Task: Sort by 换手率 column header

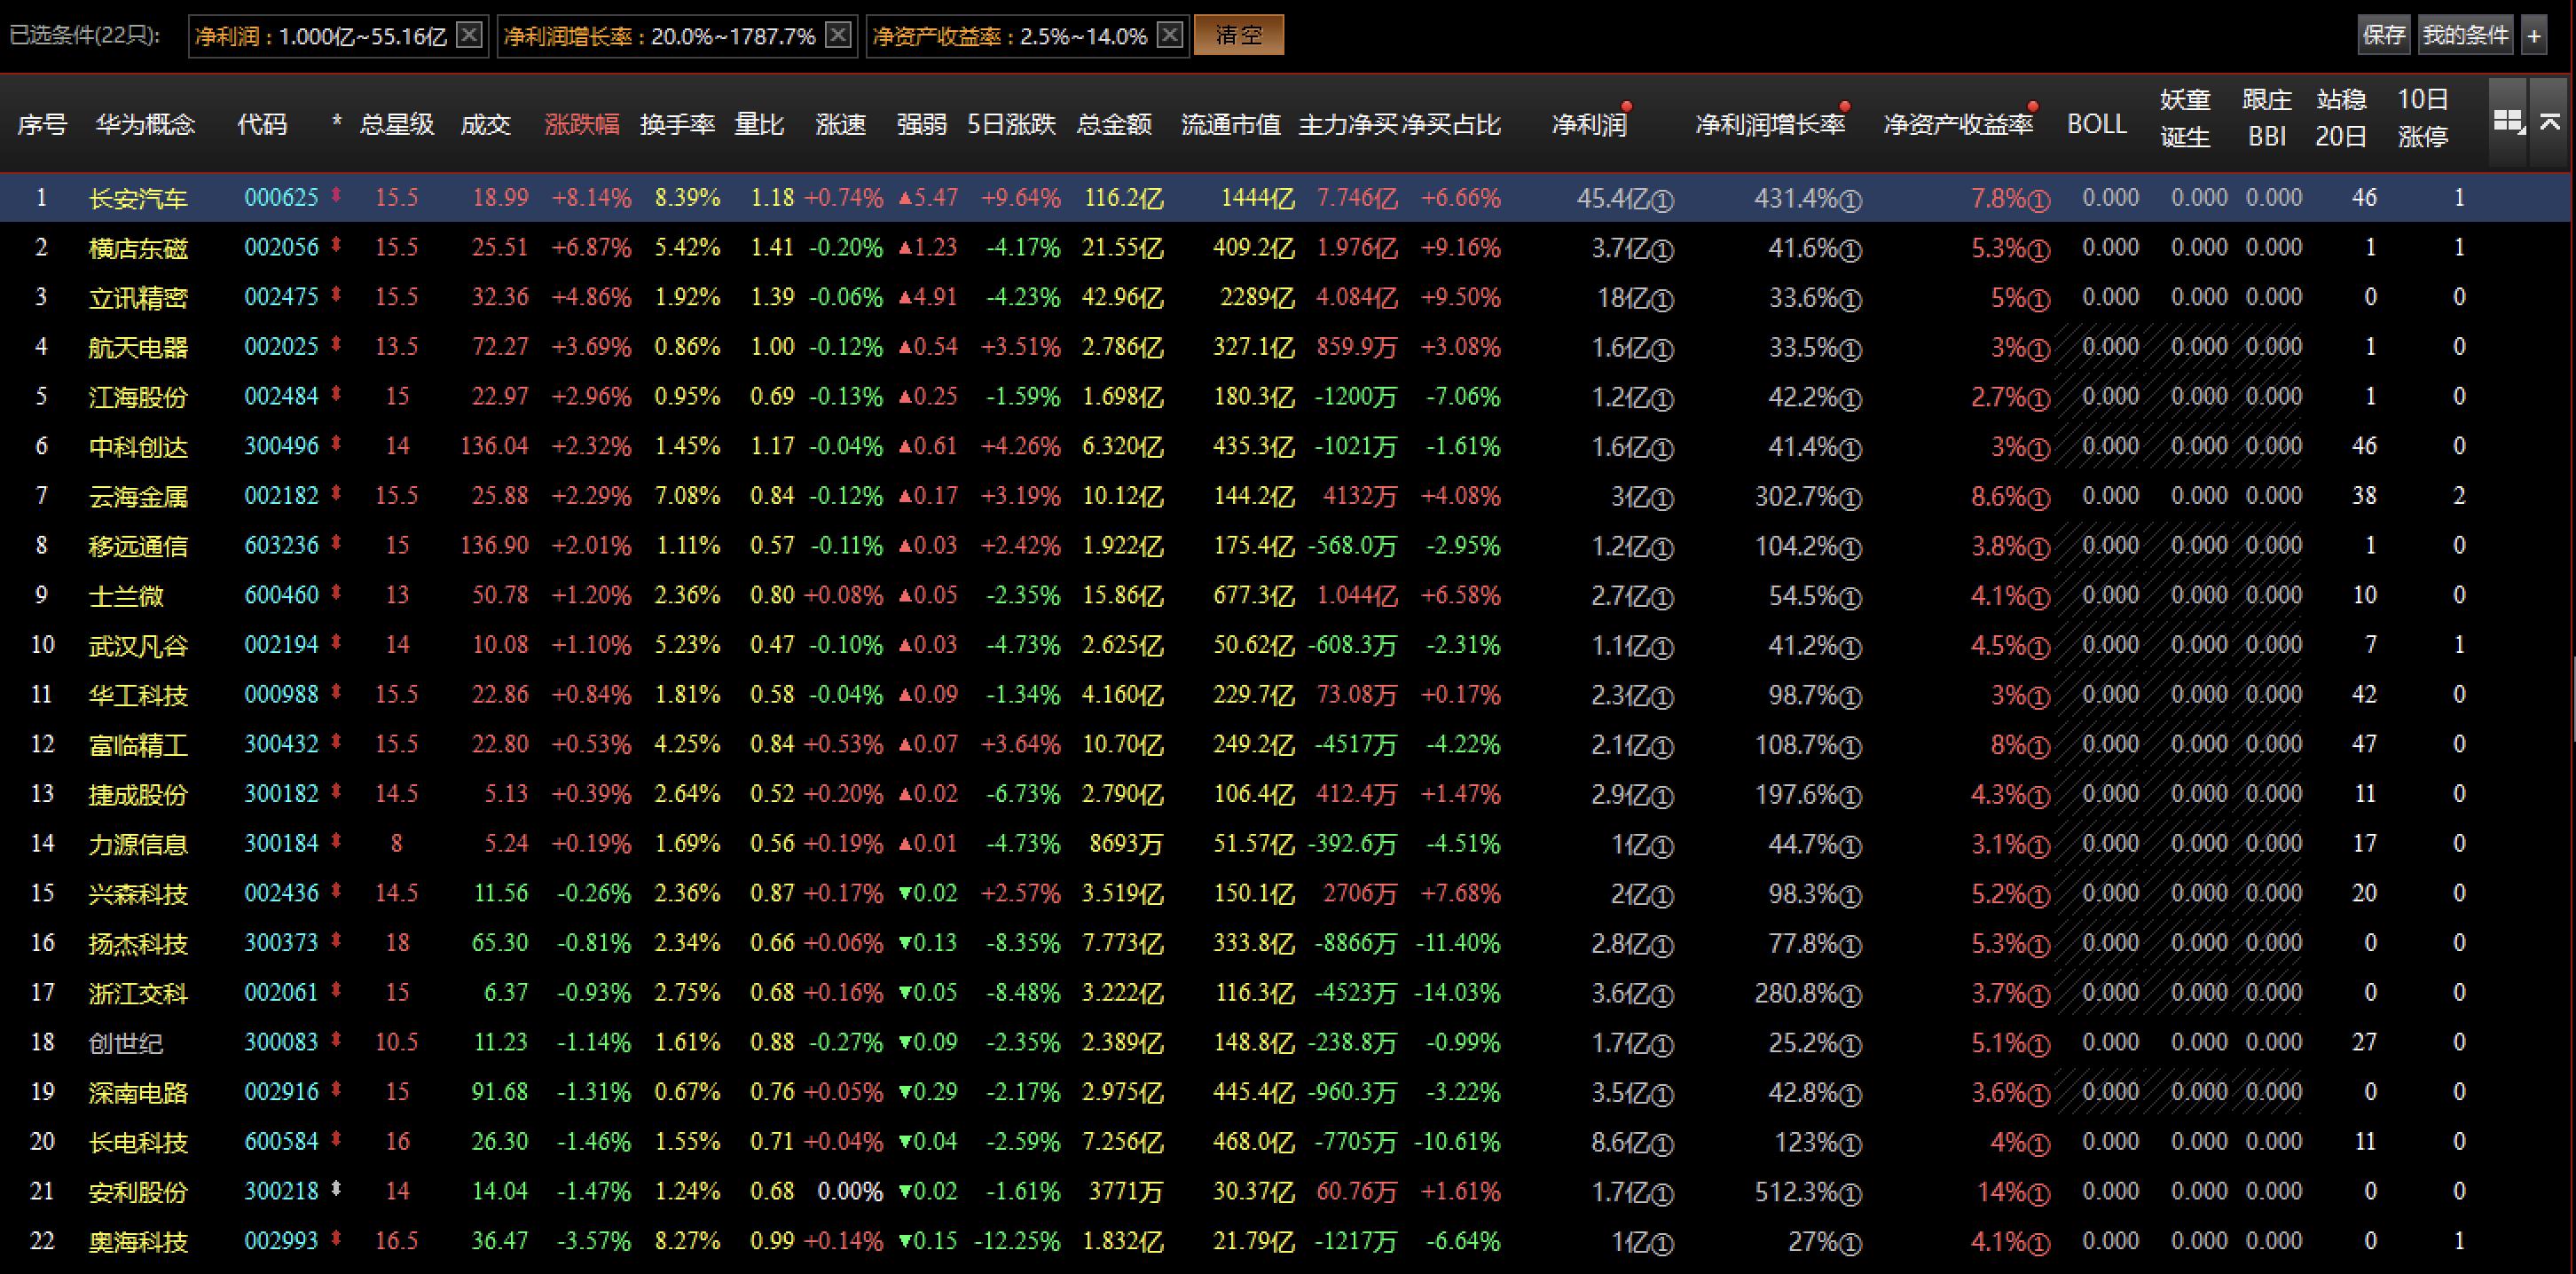Action: coord(677,124)
